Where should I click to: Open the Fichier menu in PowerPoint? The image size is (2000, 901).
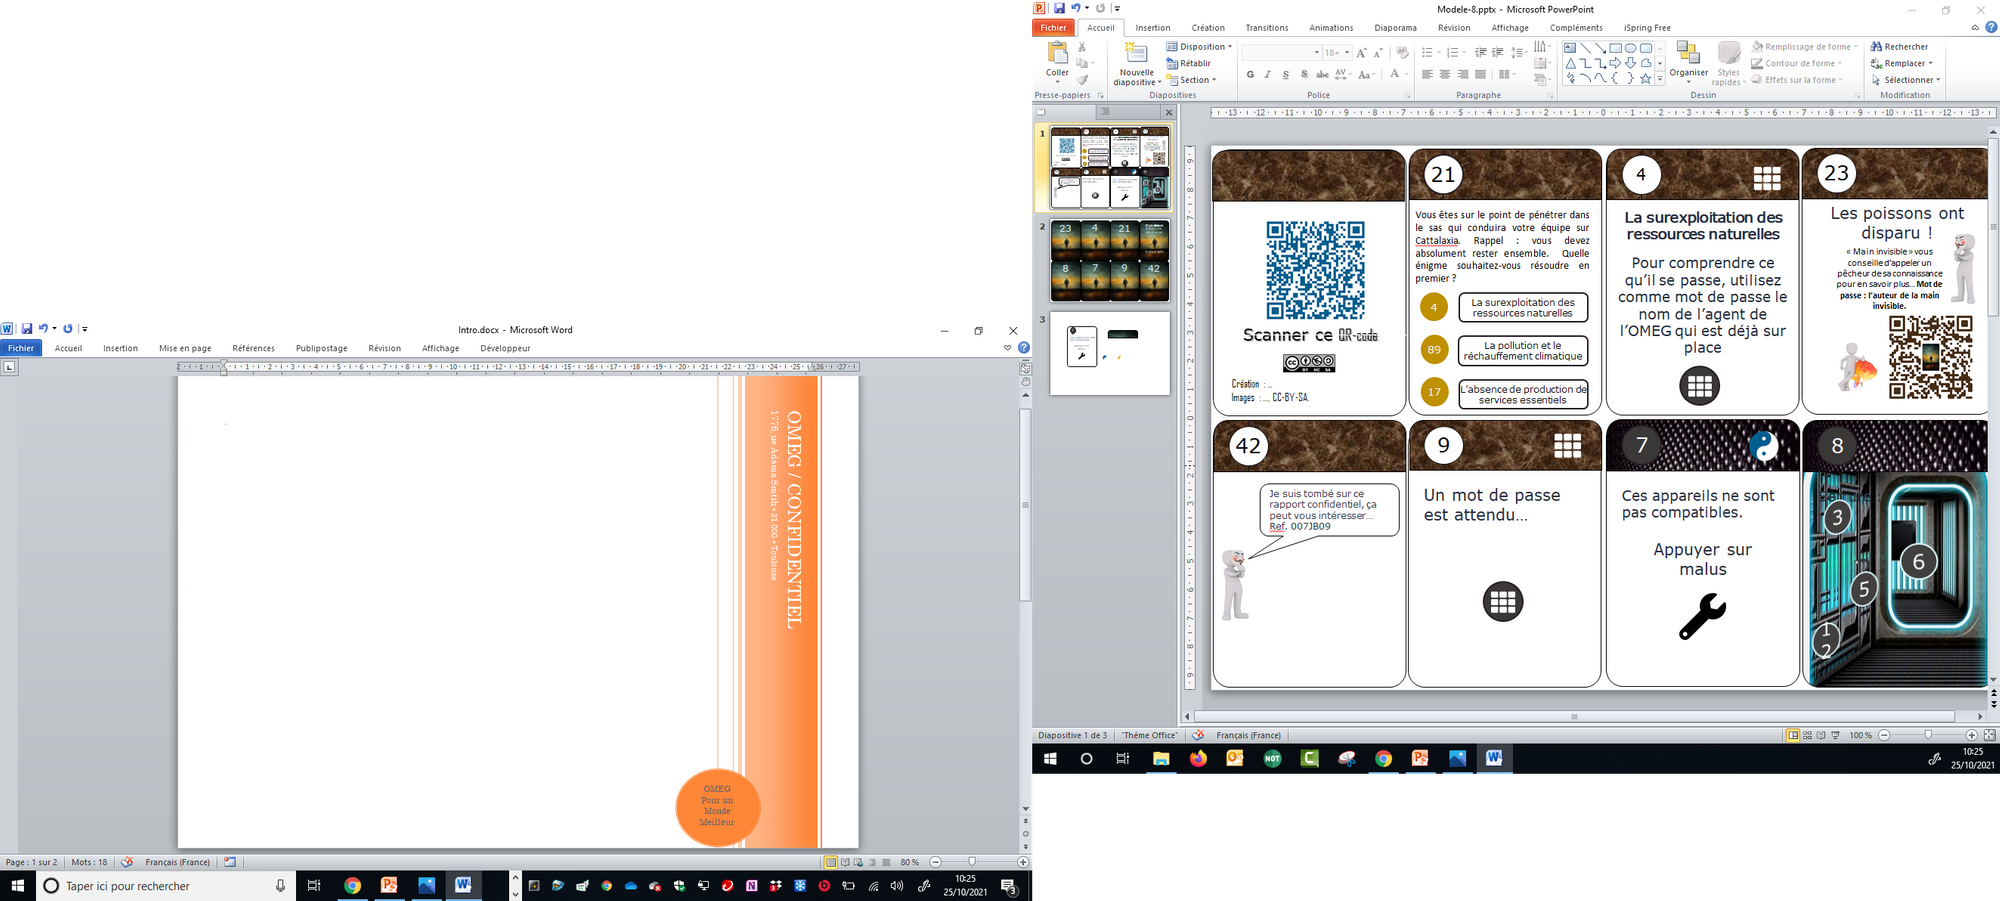(x=1053, y=28)
